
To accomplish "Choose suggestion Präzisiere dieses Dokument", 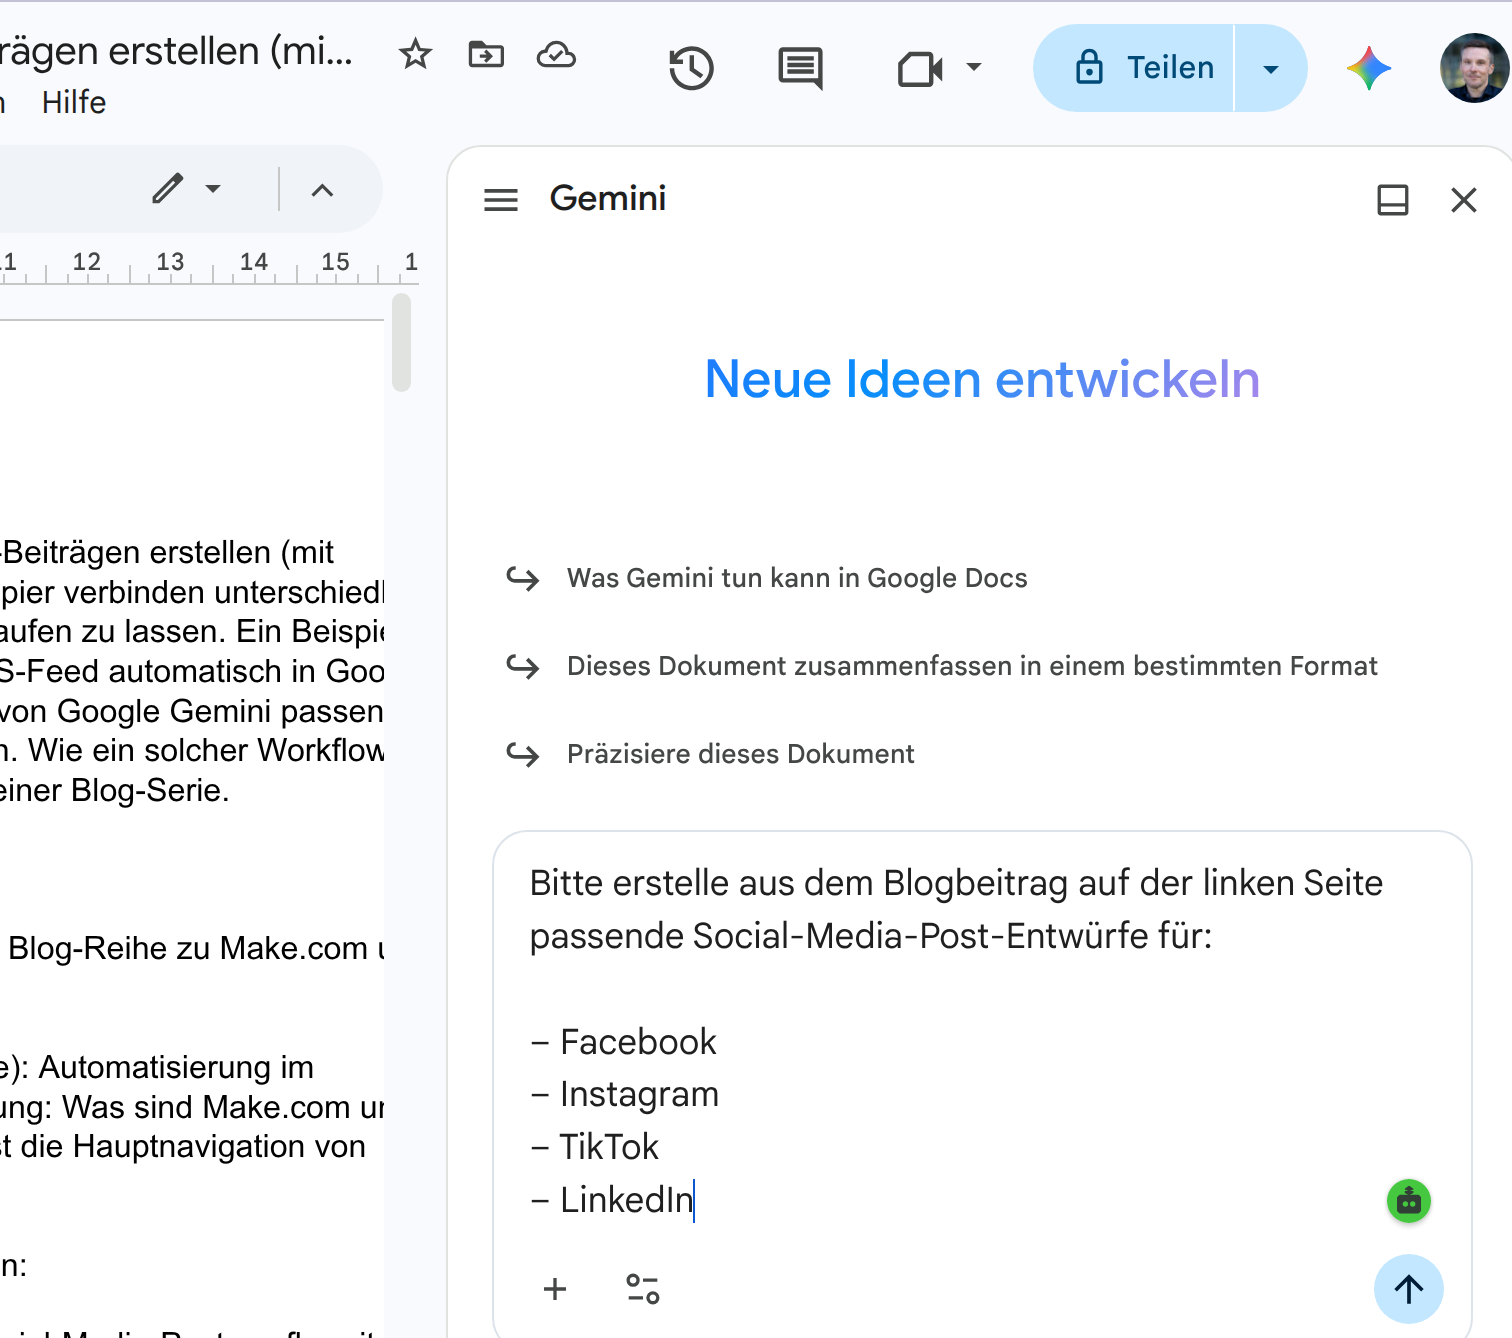I will (740, 754).
